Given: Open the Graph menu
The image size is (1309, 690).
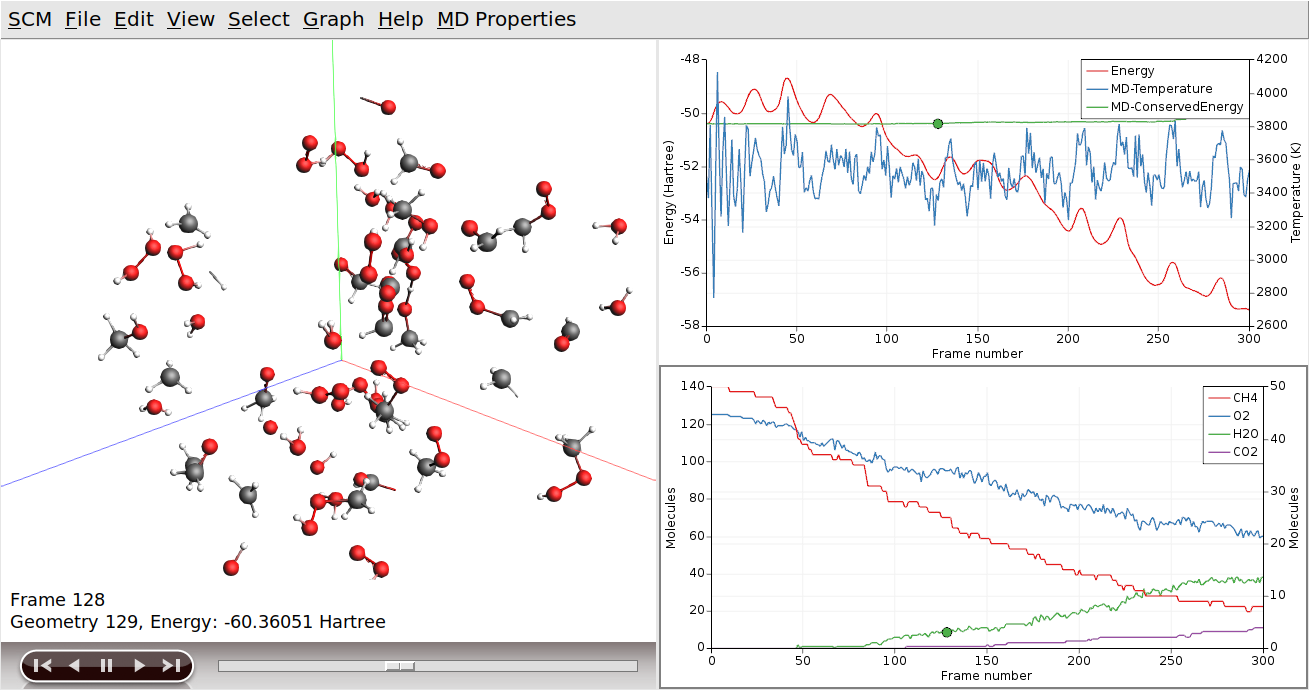Looking at the screenshot, I should 332,19.
